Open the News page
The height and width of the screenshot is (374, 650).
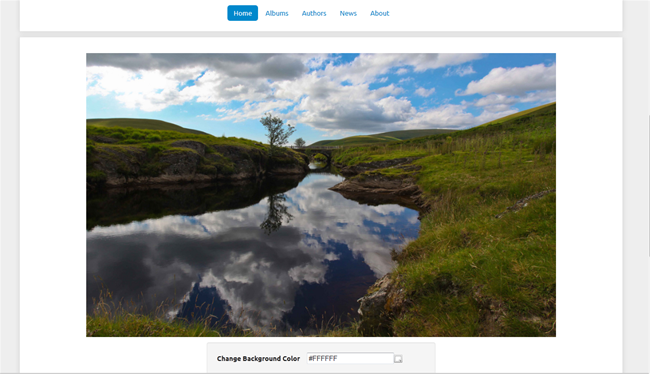click(348, 13)
